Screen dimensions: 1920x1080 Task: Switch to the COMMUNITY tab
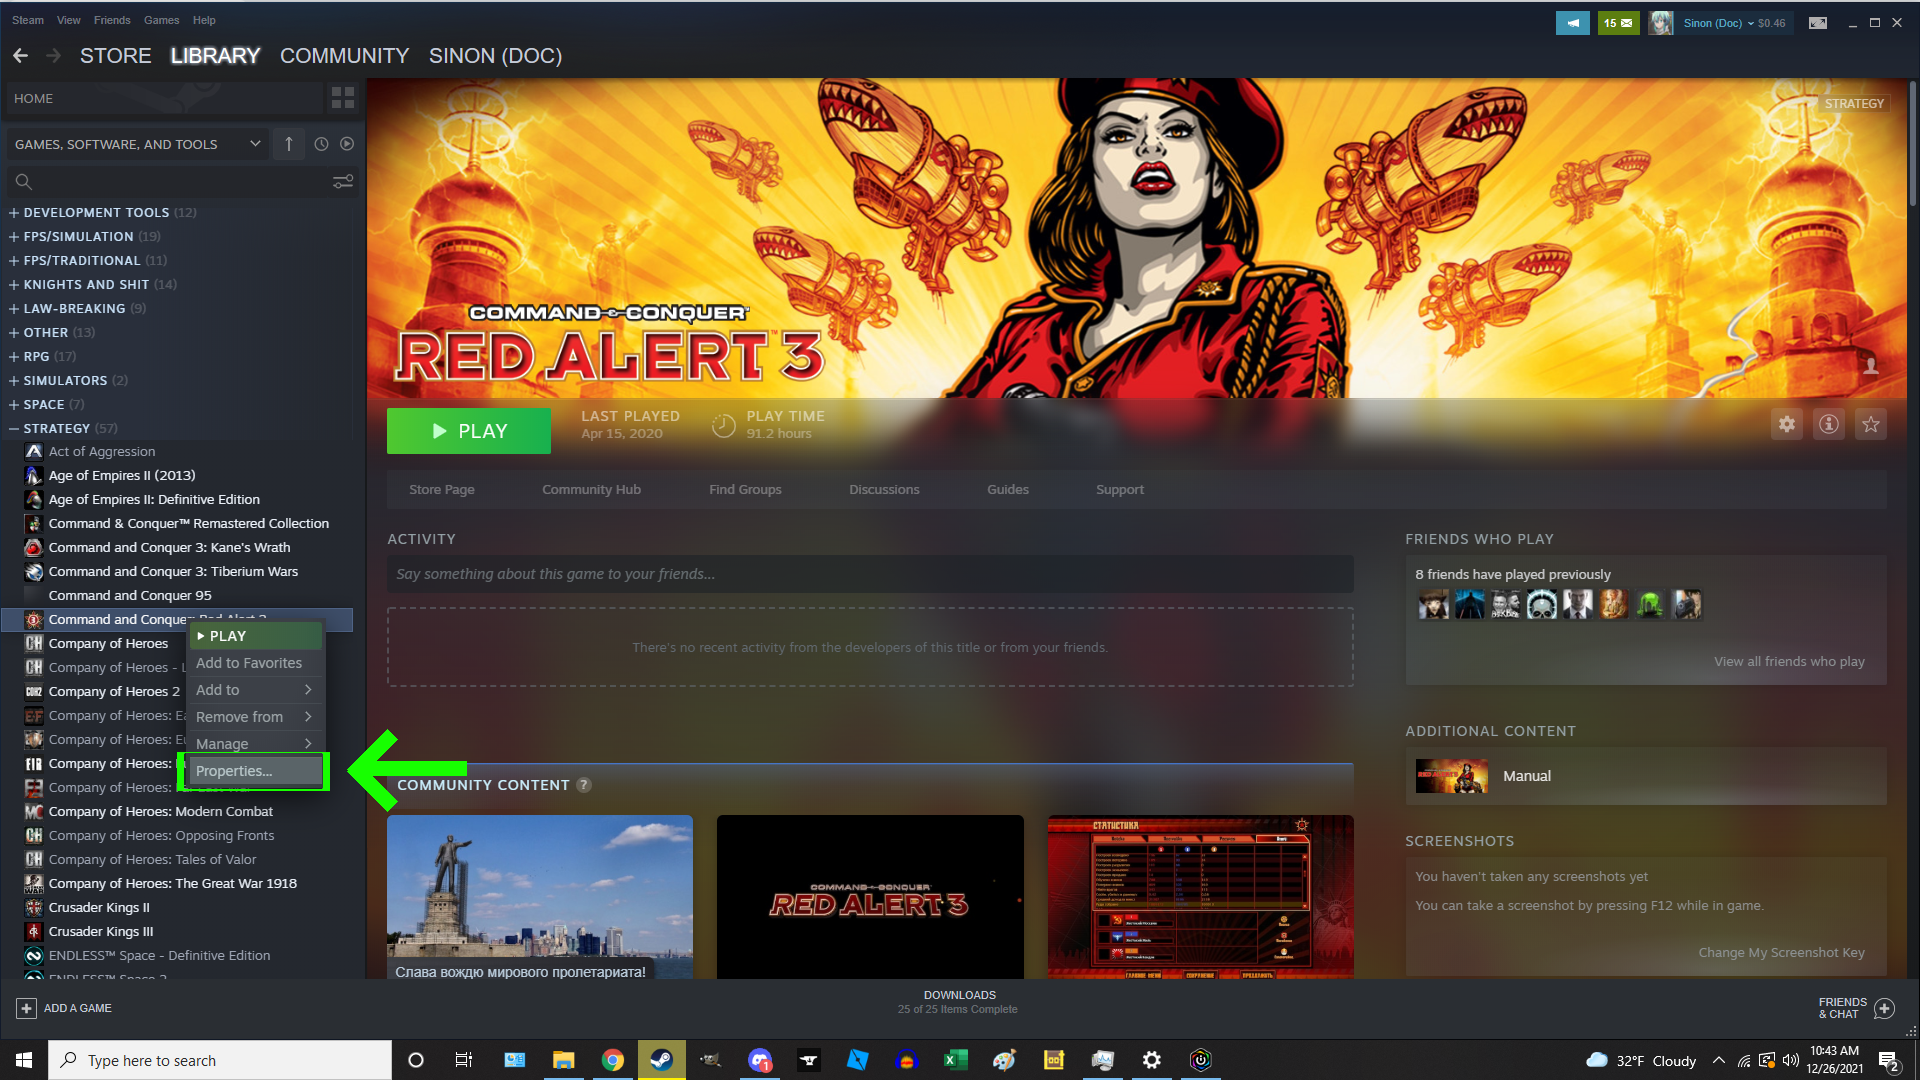[345, 56]
